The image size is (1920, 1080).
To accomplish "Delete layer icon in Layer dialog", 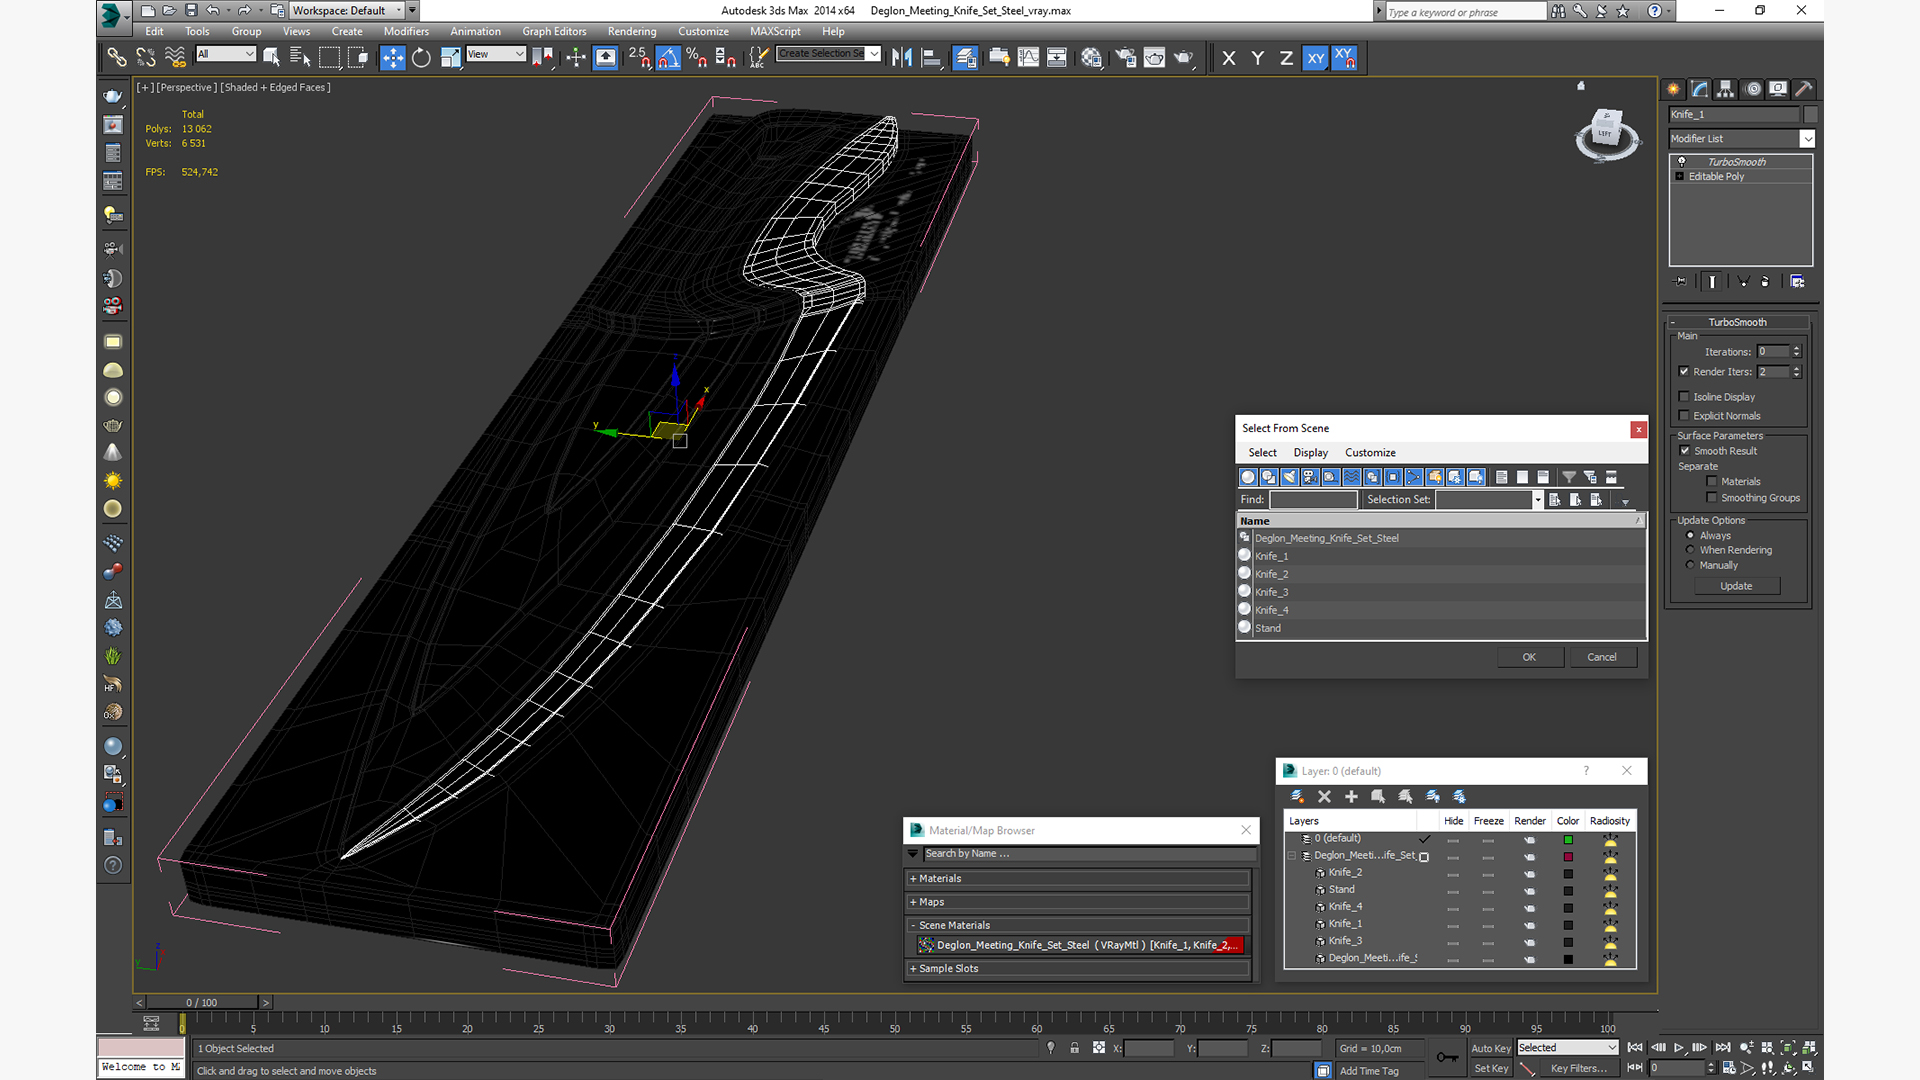I will (1324, 796).
